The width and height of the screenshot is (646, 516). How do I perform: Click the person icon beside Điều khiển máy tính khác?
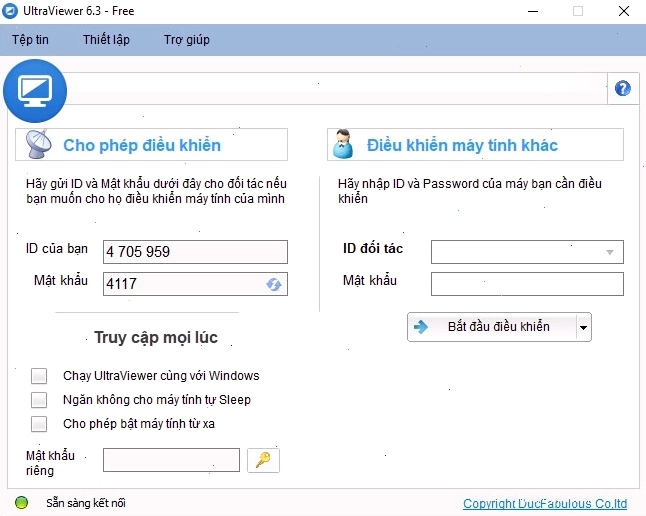tap(343, 144)
